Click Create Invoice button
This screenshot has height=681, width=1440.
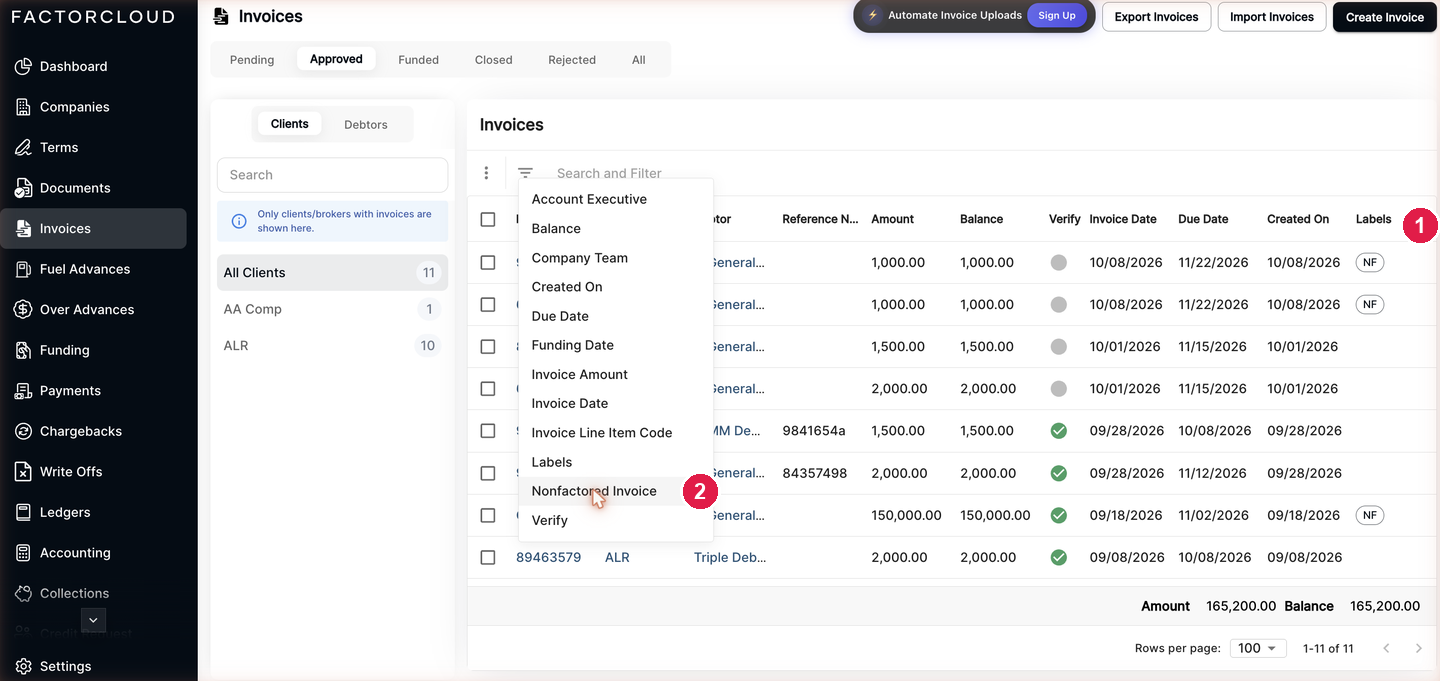tap(1384, 17)
